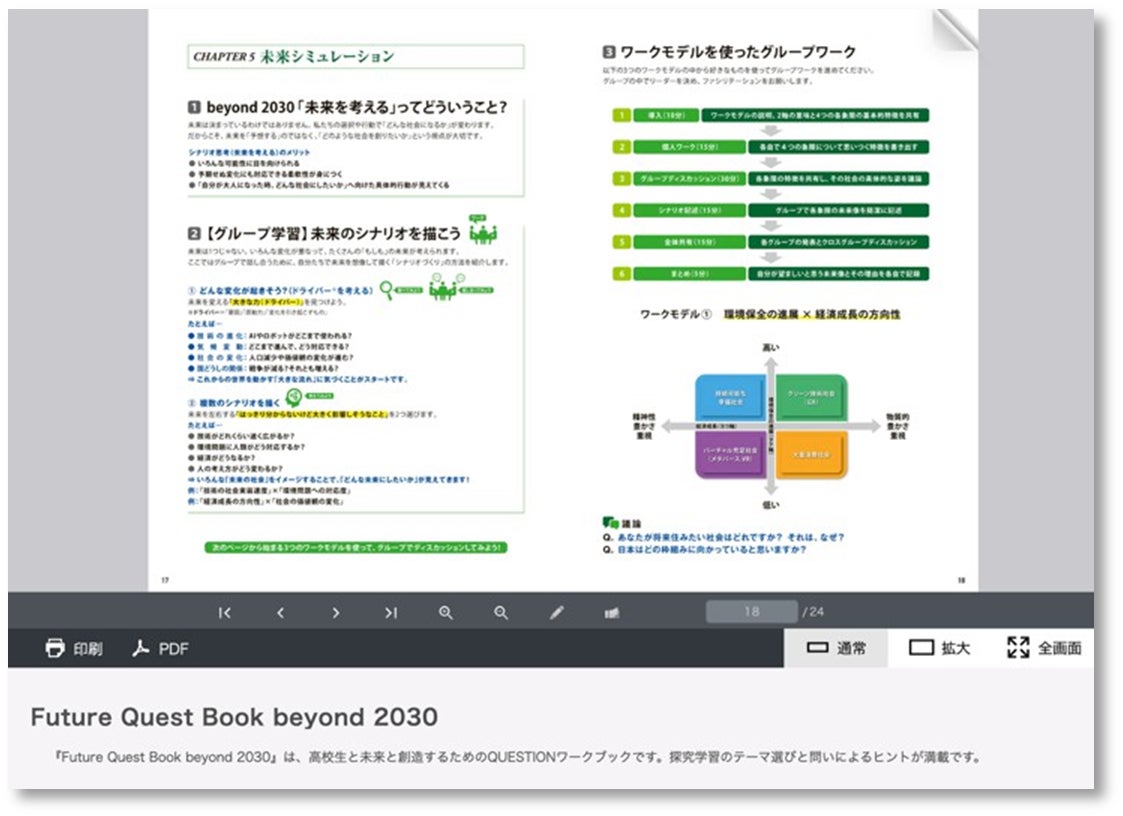Enter 全画面 fullscreen mode
The image size is (1123, 816).
click(1044, 648)
